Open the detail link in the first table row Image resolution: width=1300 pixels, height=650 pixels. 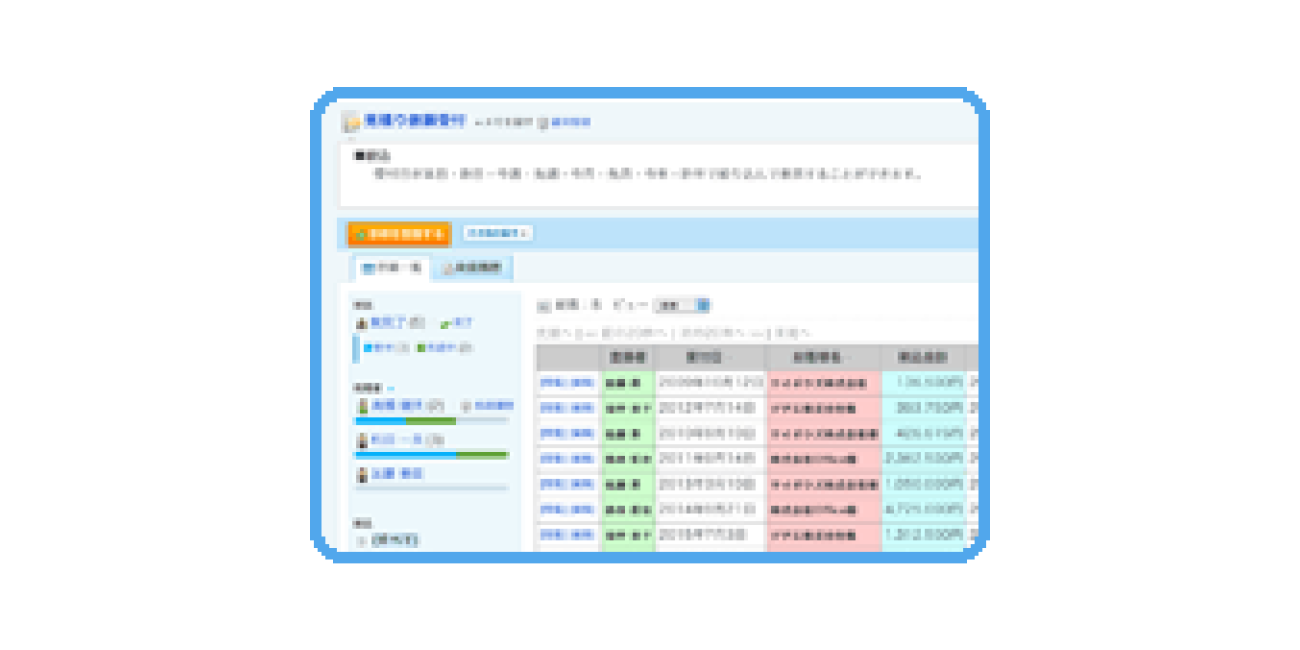pyautogui.click(x=566, y=383)
